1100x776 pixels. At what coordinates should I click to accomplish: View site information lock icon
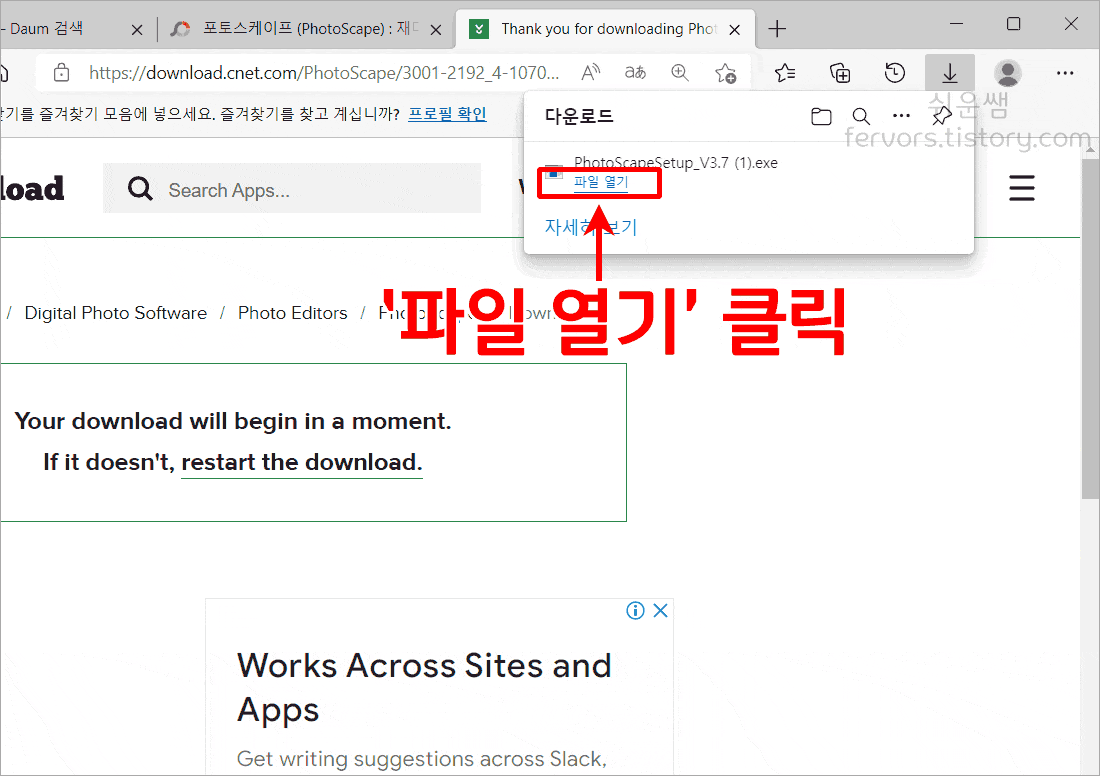[x=62, y=72]
